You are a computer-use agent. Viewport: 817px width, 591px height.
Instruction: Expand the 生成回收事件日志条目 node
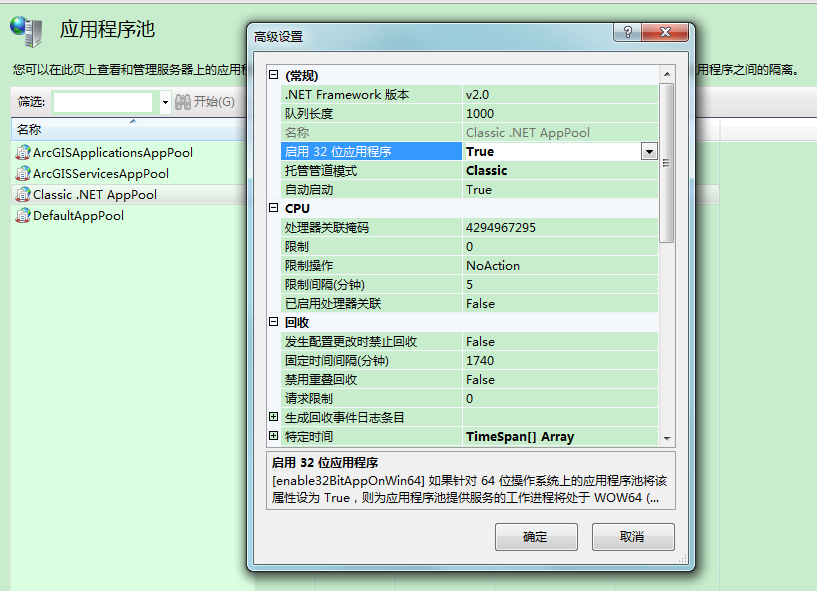pyautogui.click(x=274, y=418)
